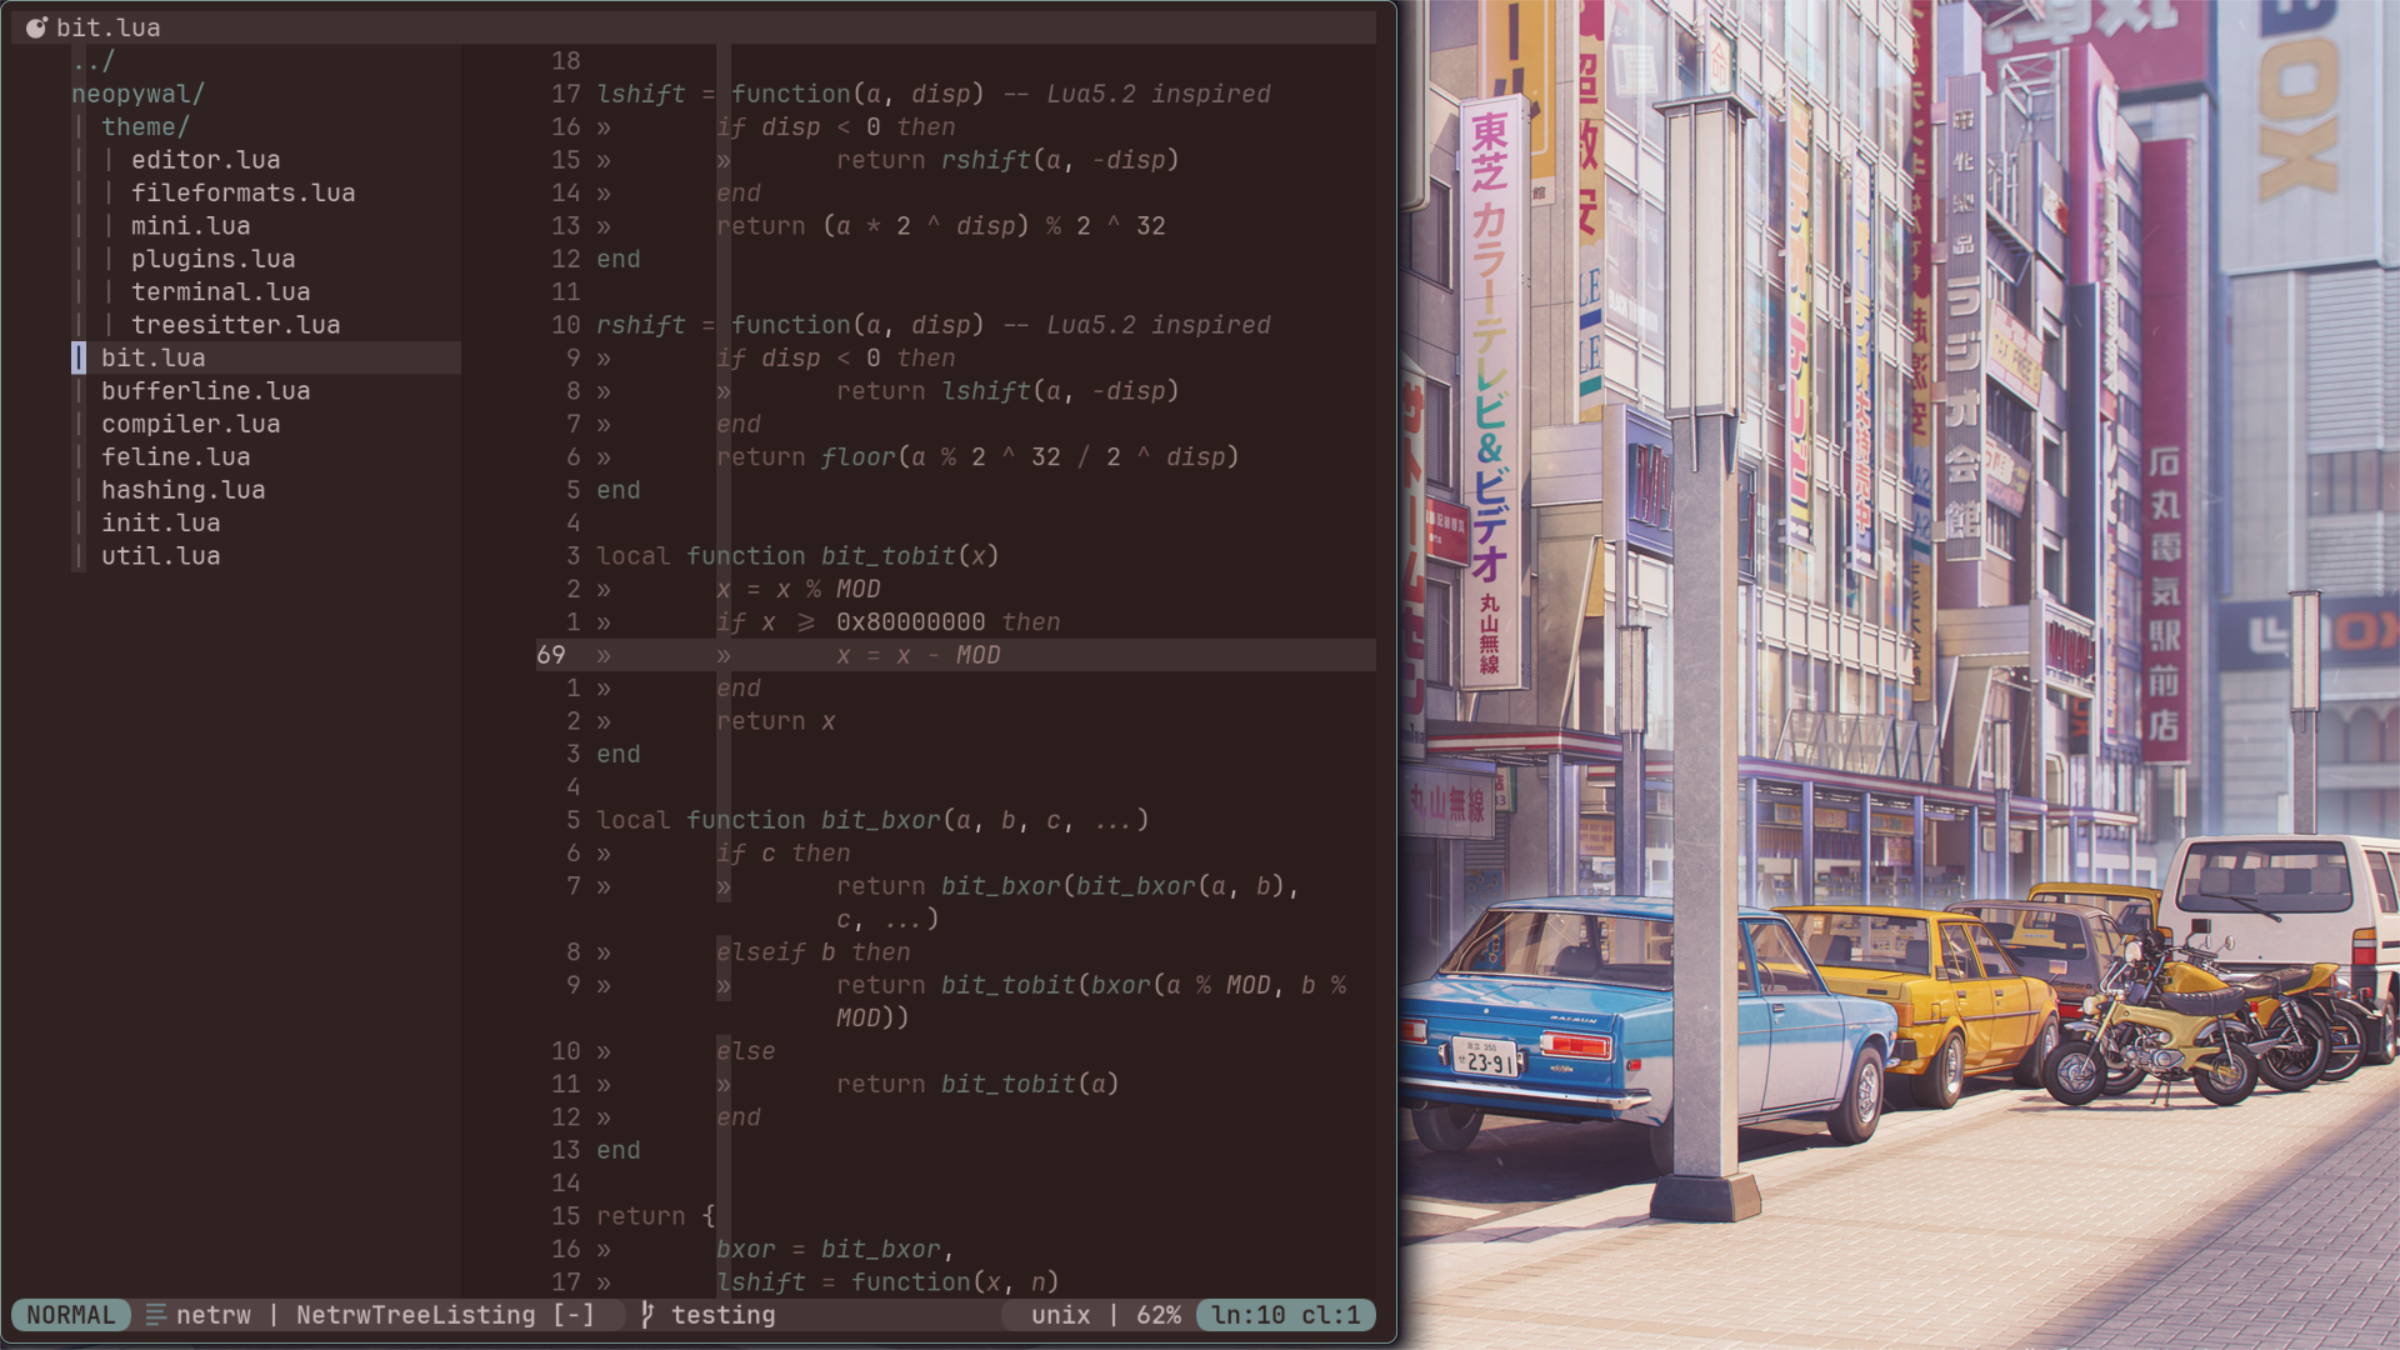Image resolution: width=2400 pixels, height=1350 pixels.
Task: Click the testing branch name in statusline
Action: (723, 1314)
